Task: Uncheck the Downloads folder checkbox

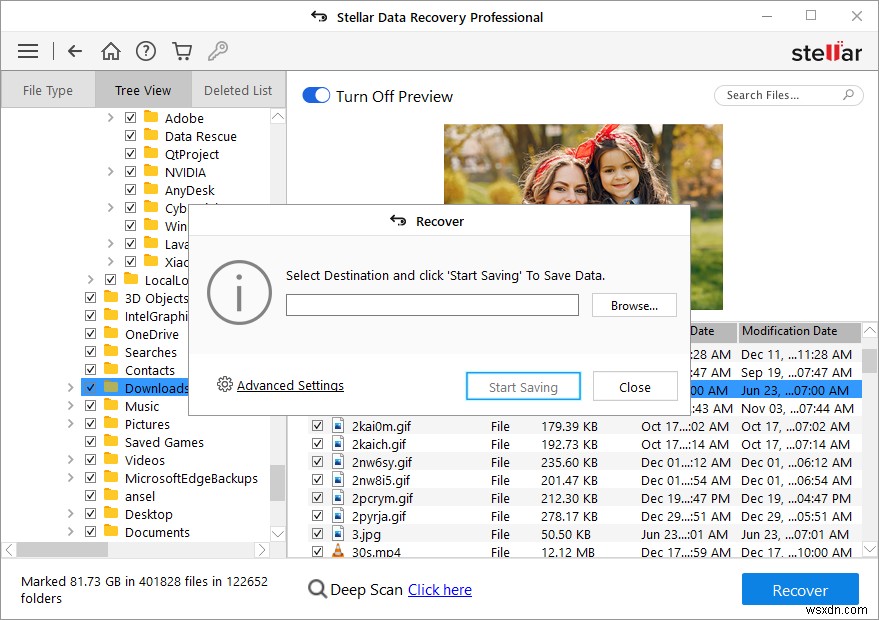Action: coord(90,388)
